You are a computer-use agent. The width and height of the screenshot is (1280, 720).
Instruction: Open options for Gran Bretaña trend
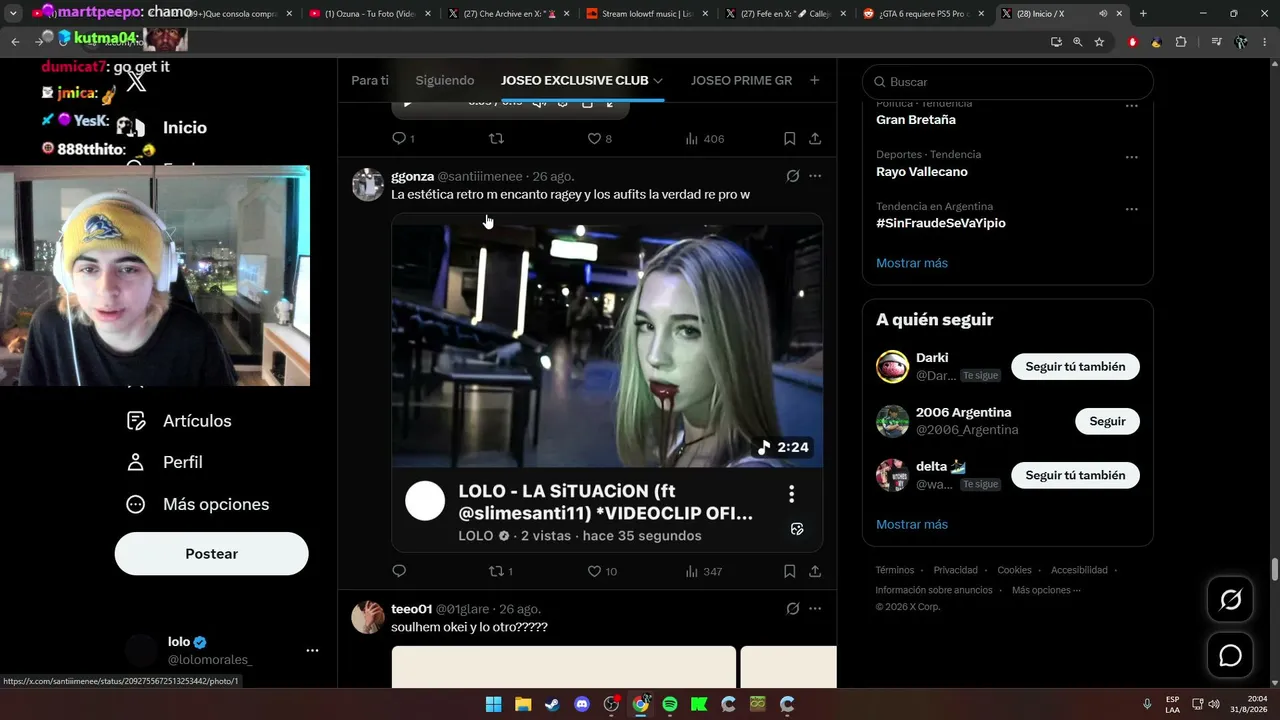pyautogui.click(x=1132, y=105)
